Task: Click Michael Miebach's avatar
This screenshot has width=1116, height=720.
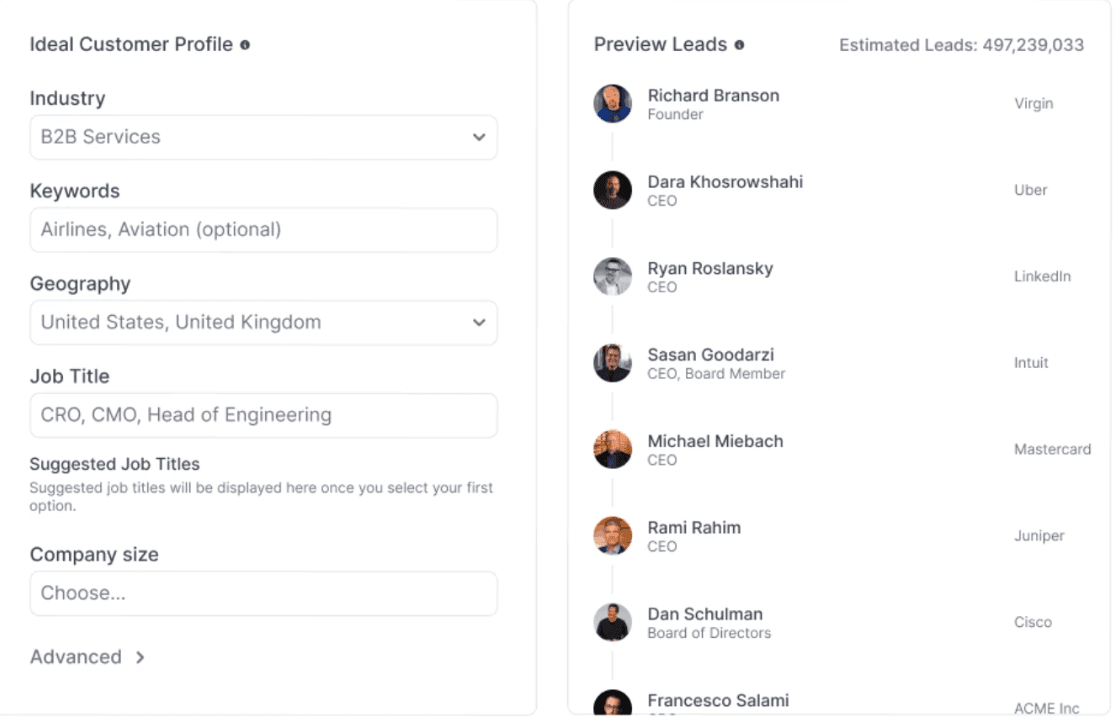Action: tap(612, 450)
